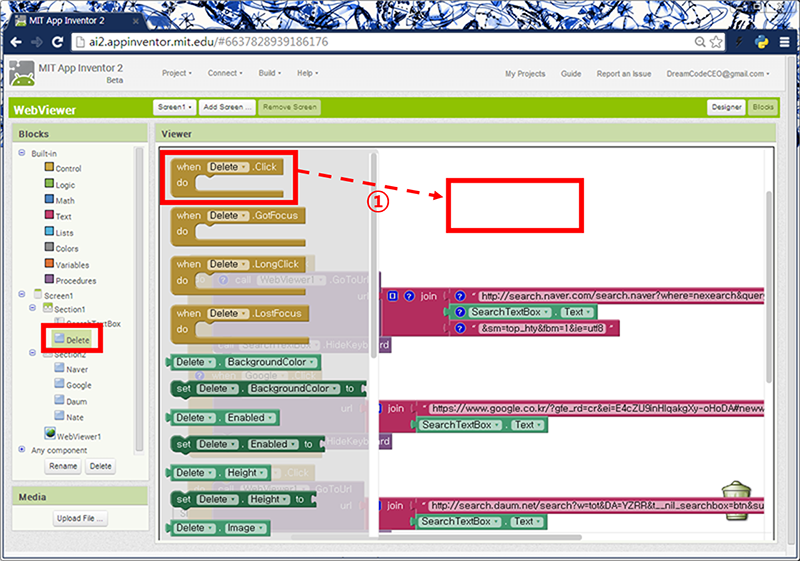Open the Logic blocks drawer
The height and width of the screenshot is (561, 800).
tap(60, 185)
